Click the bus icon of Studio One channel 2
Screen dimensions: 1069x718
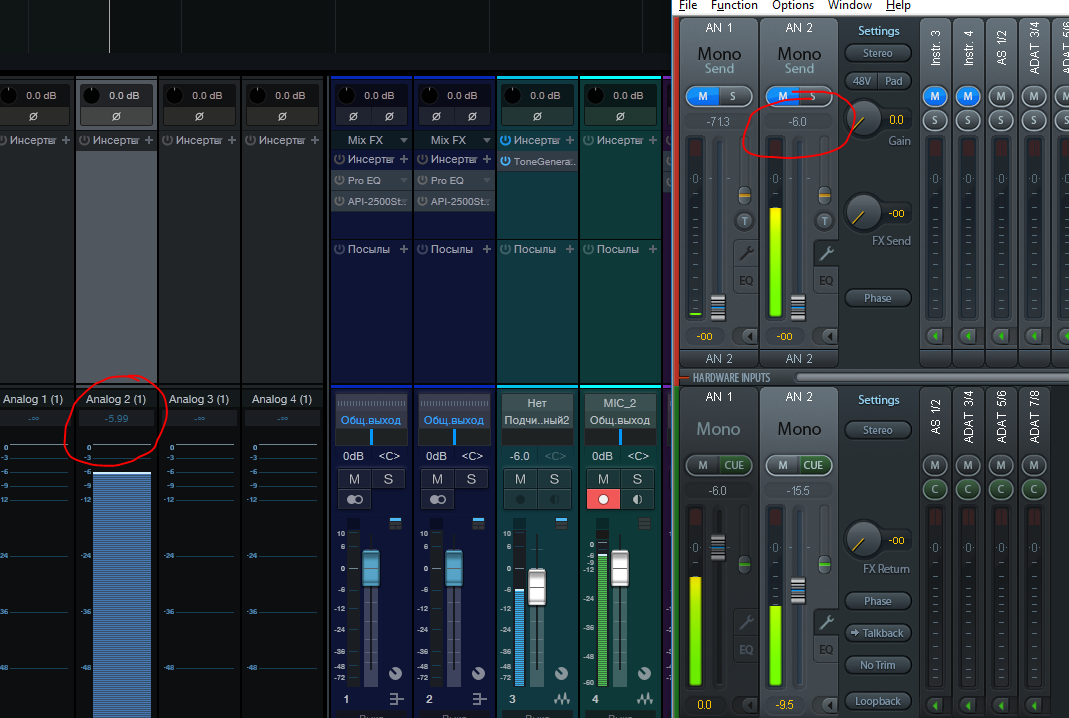[x=479, y=699]
